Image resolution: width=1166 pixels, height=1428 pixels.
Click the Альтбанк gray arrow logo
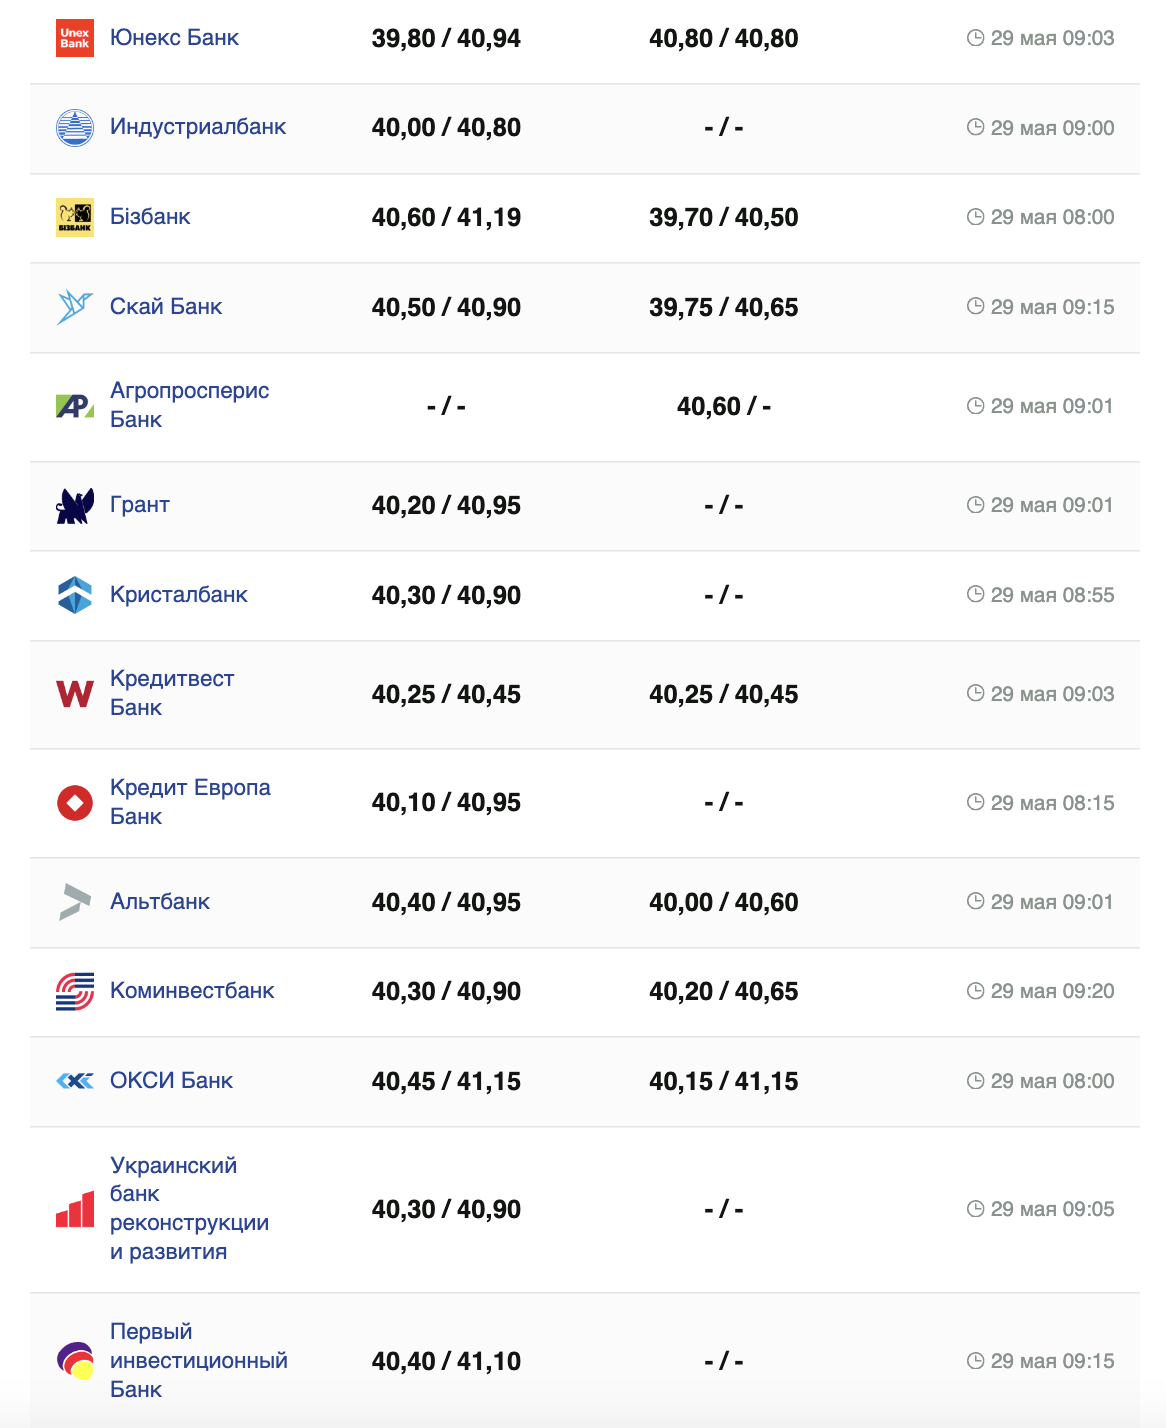coord(75,902)
